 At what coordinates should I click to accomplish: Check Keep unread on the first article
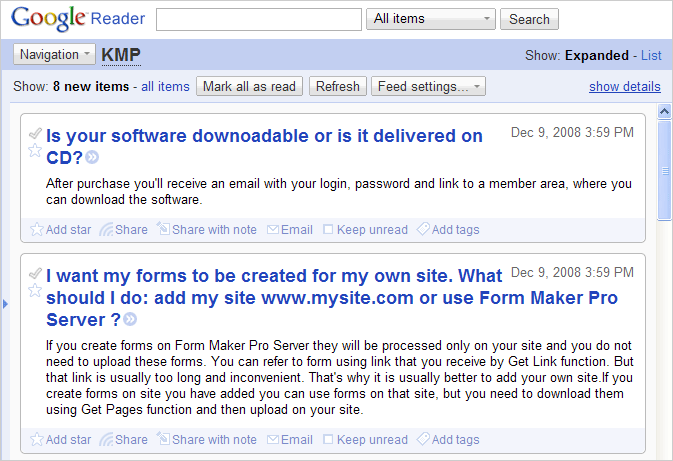pyautogui.click(x=328, y=230)
